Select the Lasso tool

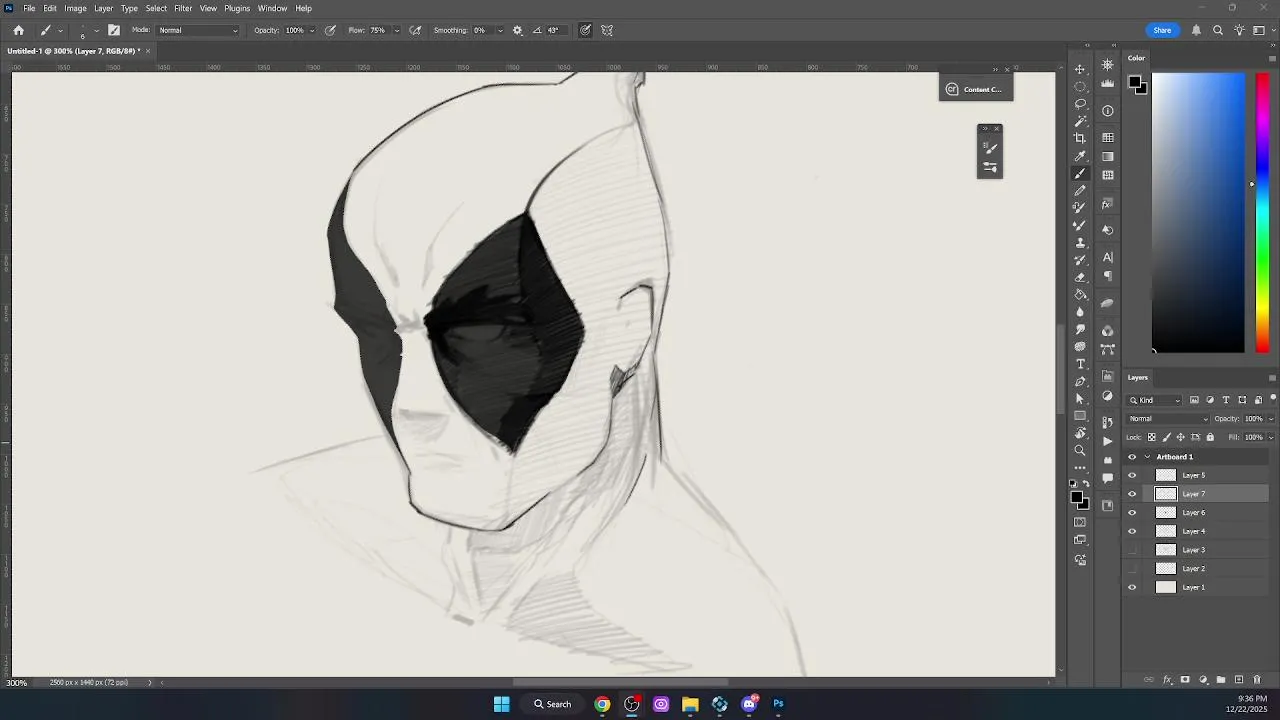click(x=1080, y=103)
